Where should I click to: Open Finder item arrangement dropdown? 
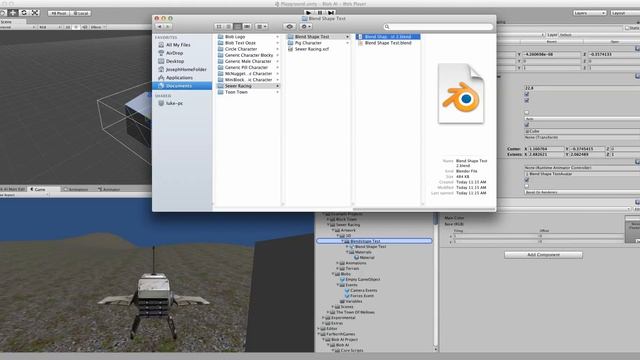[261, 27]
